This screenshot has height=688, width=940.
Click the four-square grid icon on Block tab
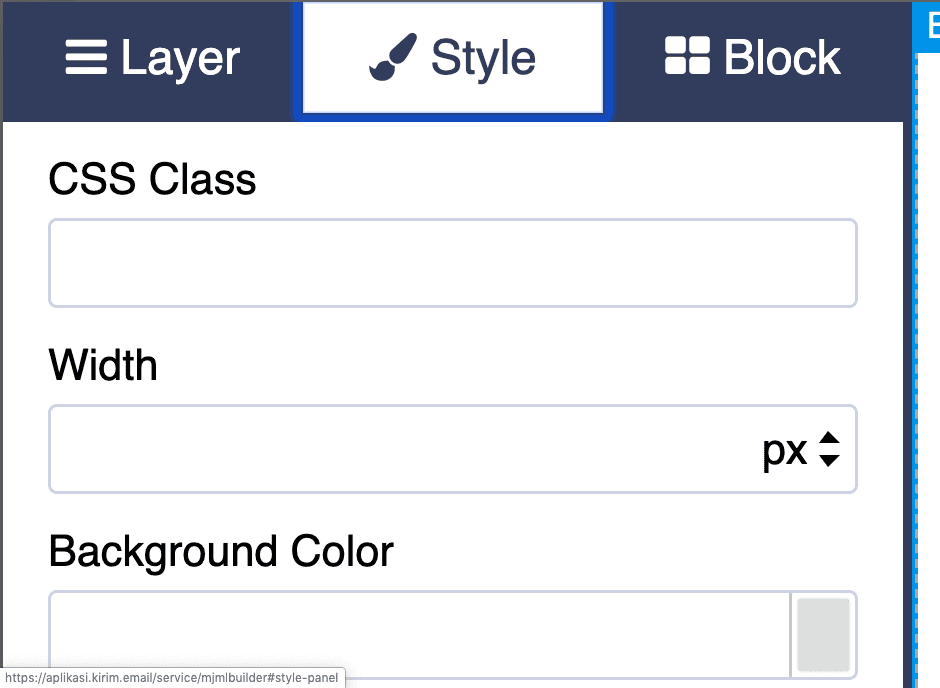tap(687, 57)
